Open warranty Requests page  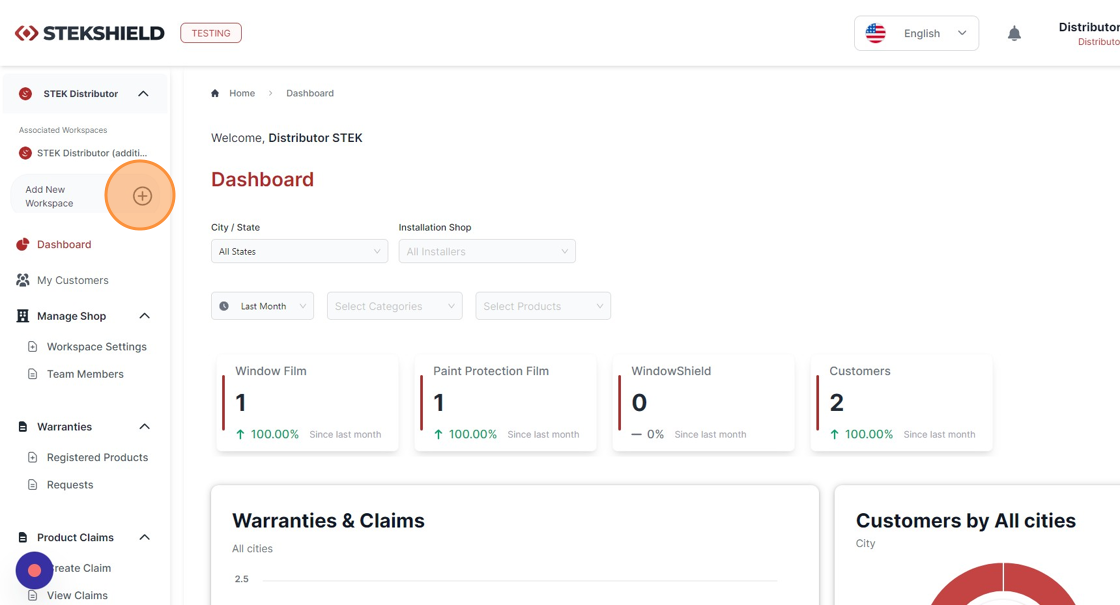pyautogui.click(x=70, y=484)
